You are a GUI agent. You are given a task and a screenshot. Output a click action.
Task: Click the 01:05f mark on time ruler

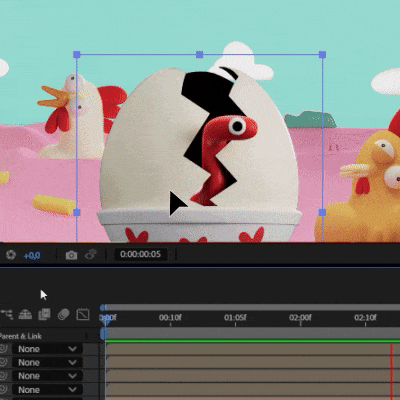pyautogui.click(x=235, y=317)
